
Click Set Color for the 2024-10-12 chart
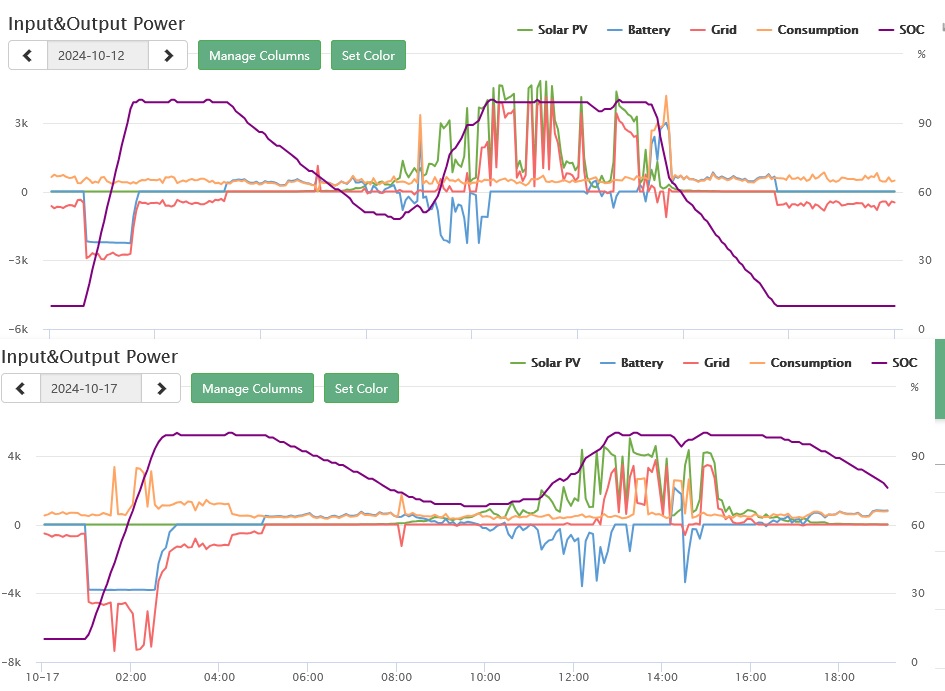(368, 56)
